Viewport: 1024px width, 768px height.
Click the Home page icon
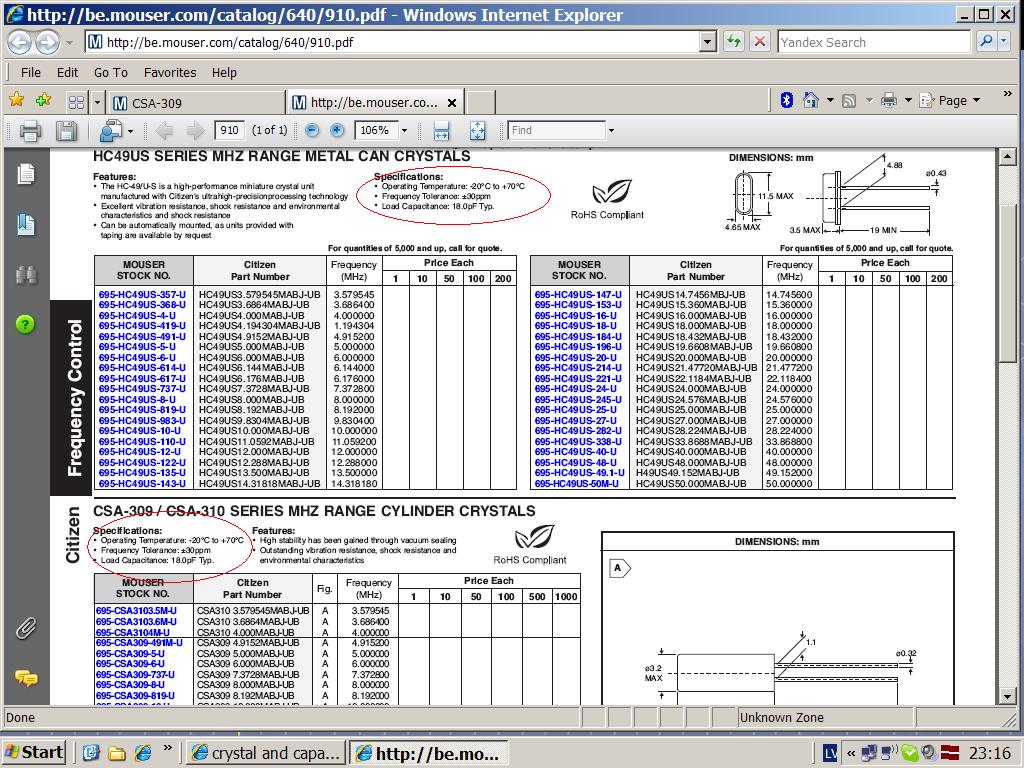pos(810,101)
